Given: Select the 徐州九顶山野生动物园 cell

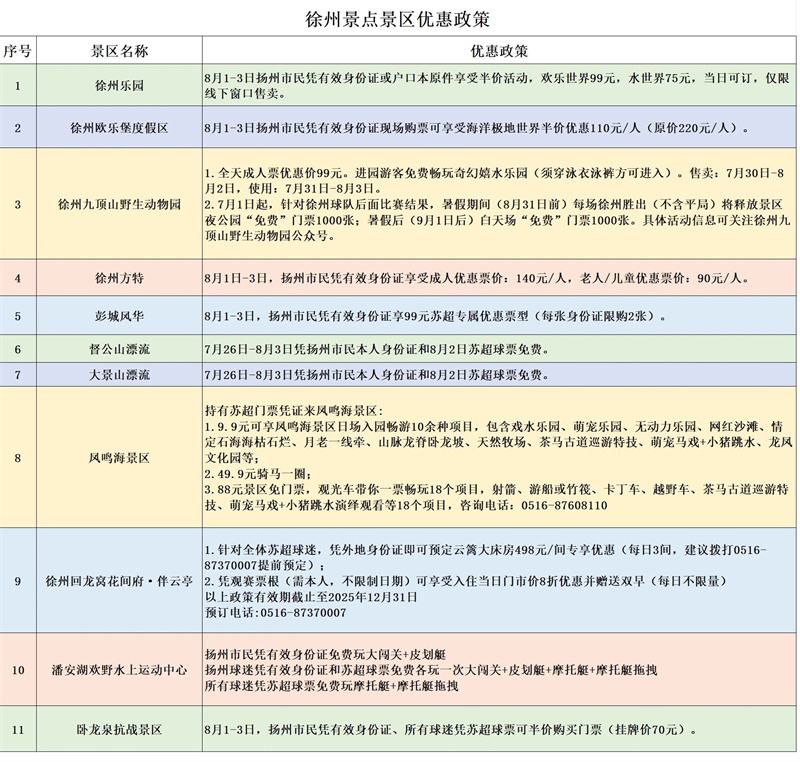Looking at the screenshot, I should click(x=119, y=203).
